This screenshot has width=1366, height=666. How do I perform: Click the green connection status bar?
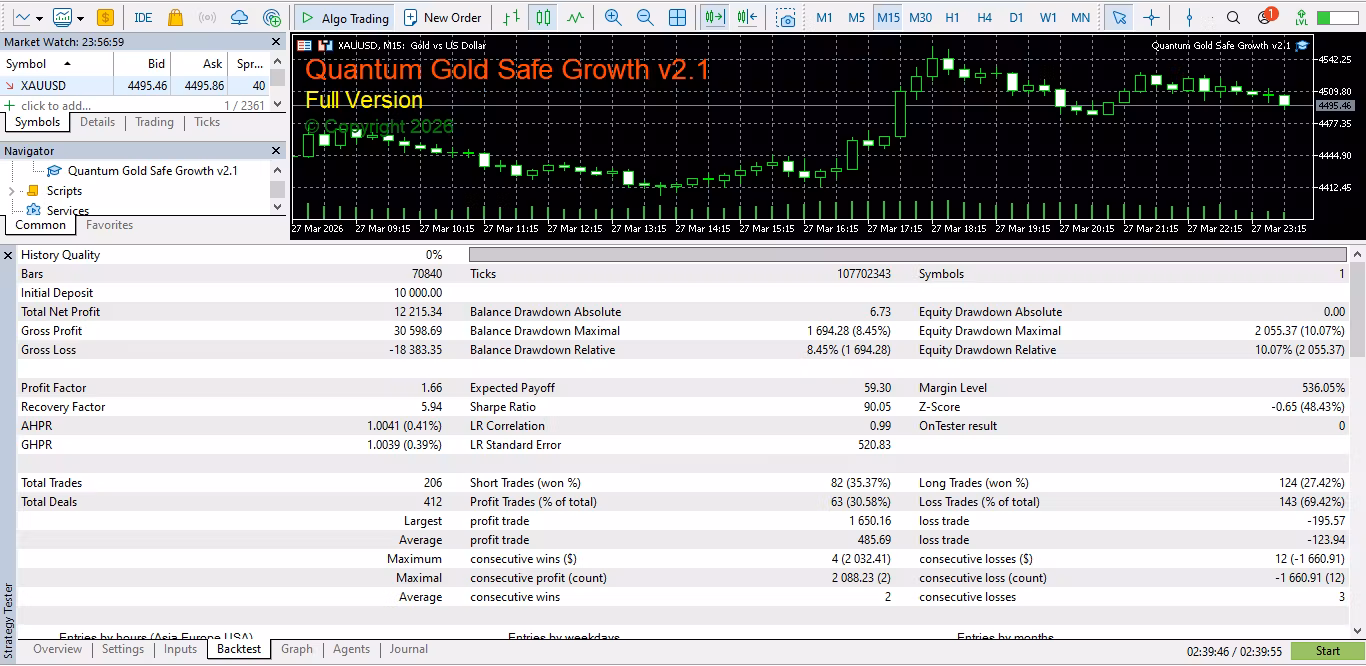click(x=1338, y=18)
